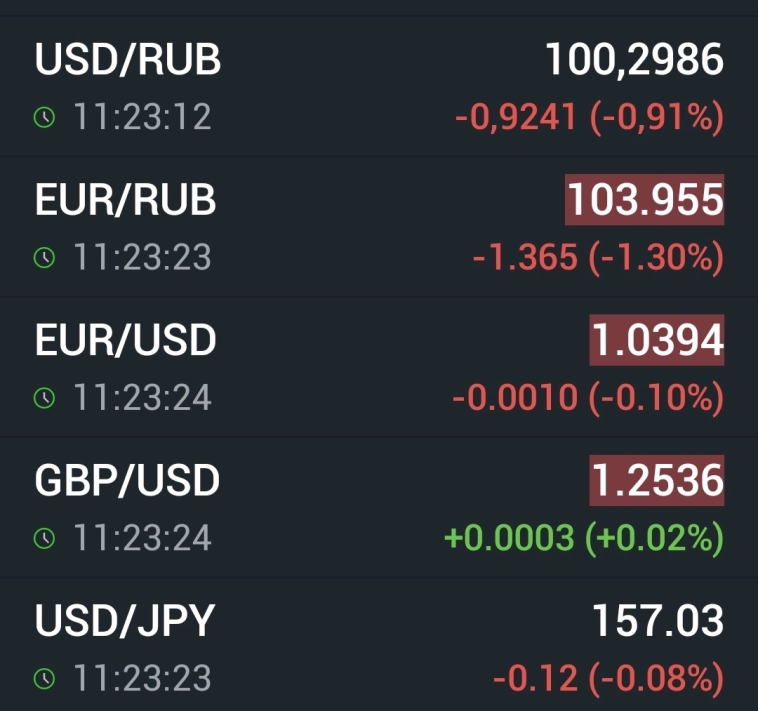Click the clock icon under GBP/USD

click(x=45, y=539)
